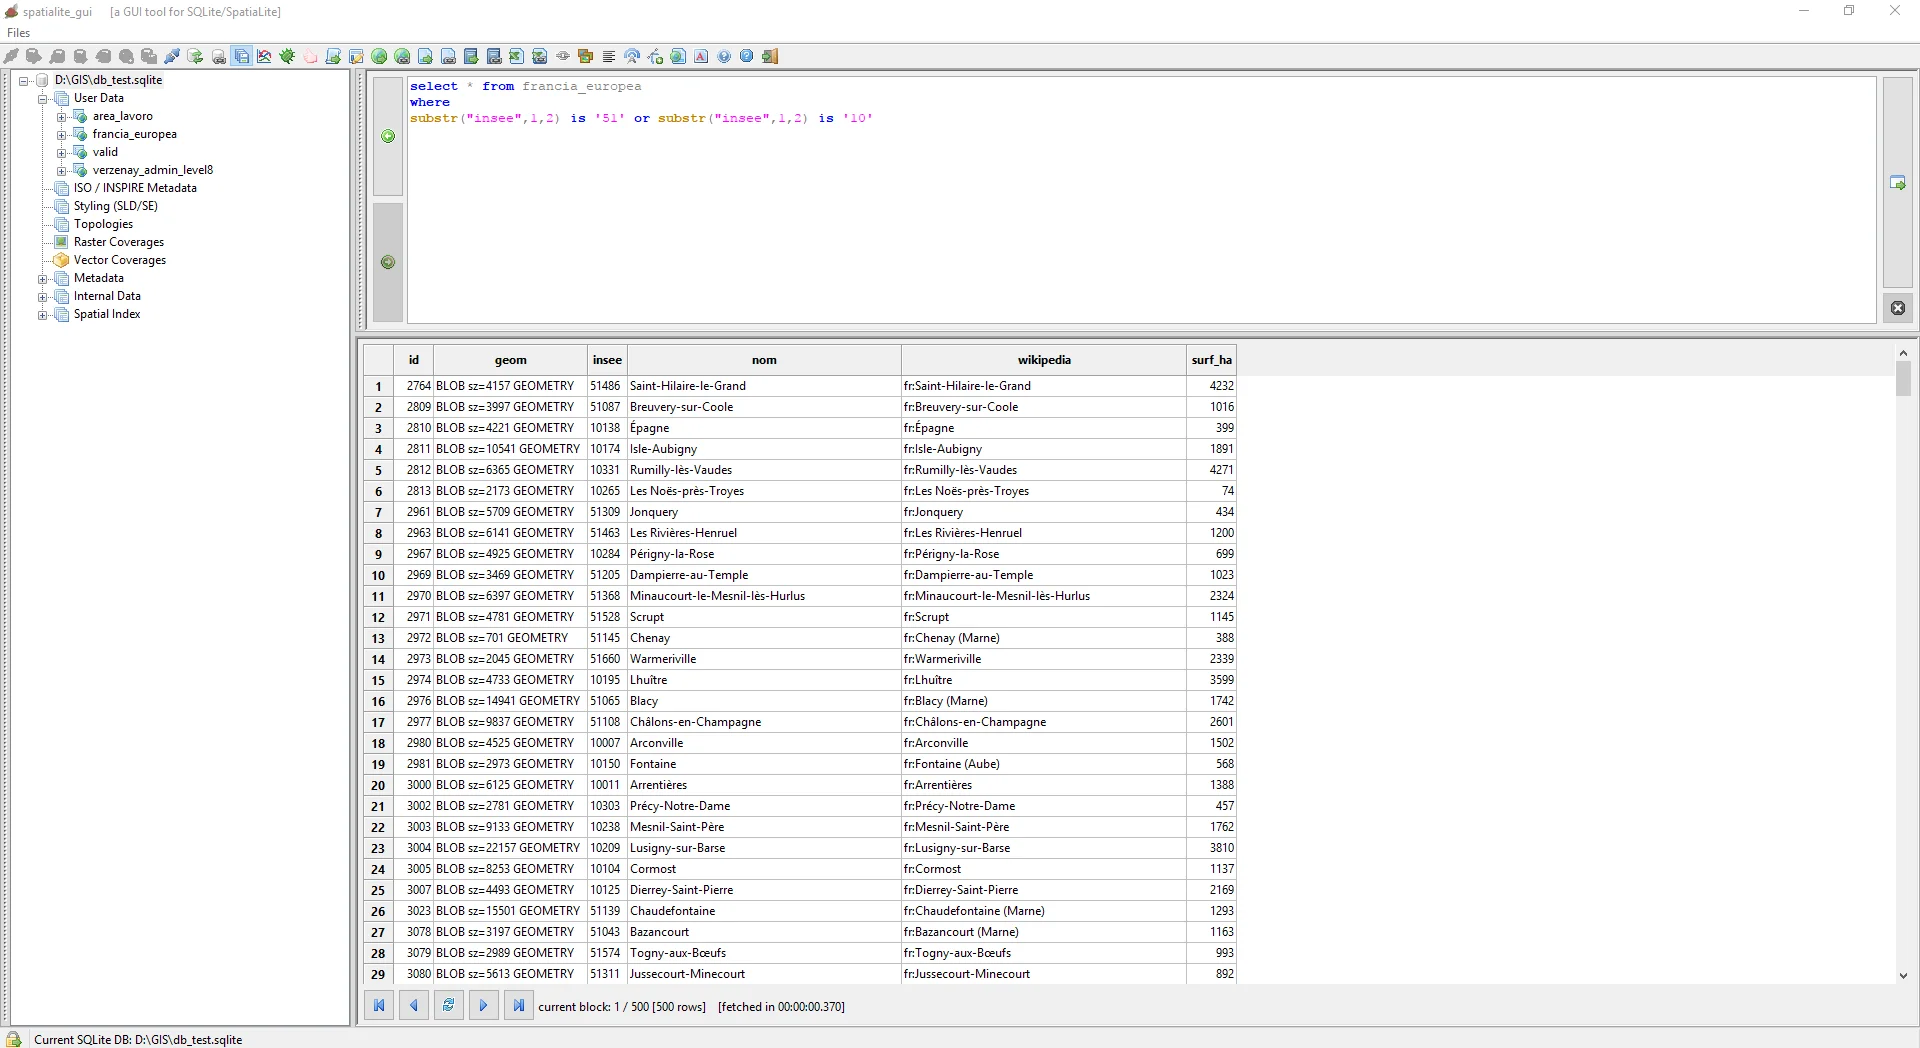Click the black text lines toolbar icon
This screenshot has width=1920, height=1048.
(609, 56)
